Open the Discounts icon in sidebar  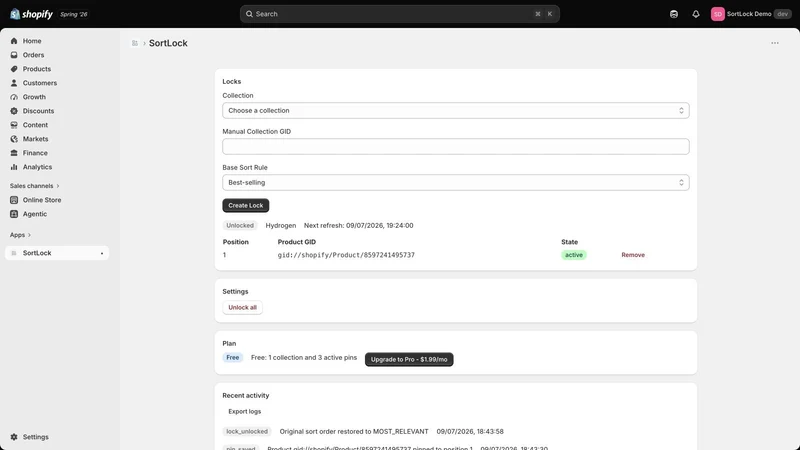pos(14,111)
